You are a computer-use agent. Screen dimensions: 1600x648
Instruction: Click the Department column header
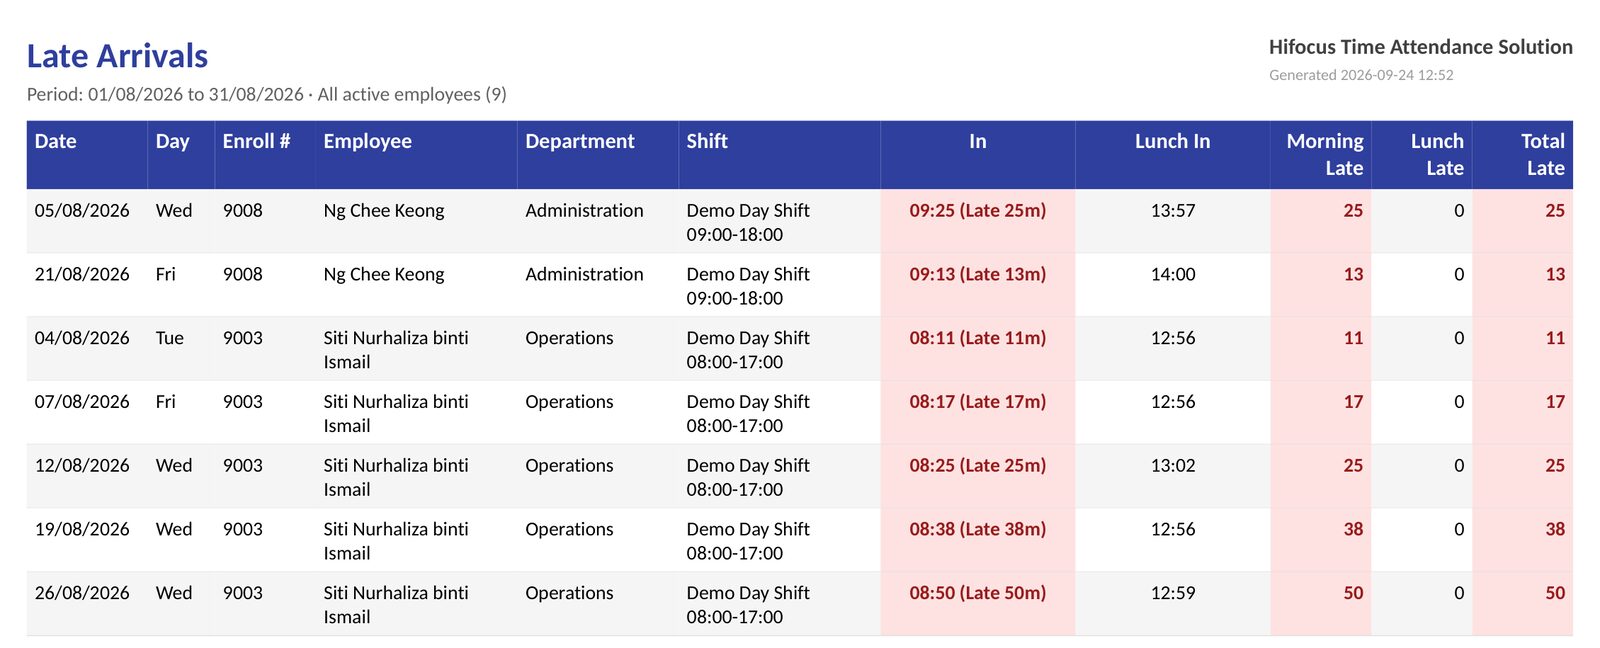click(x=598, y=155)
